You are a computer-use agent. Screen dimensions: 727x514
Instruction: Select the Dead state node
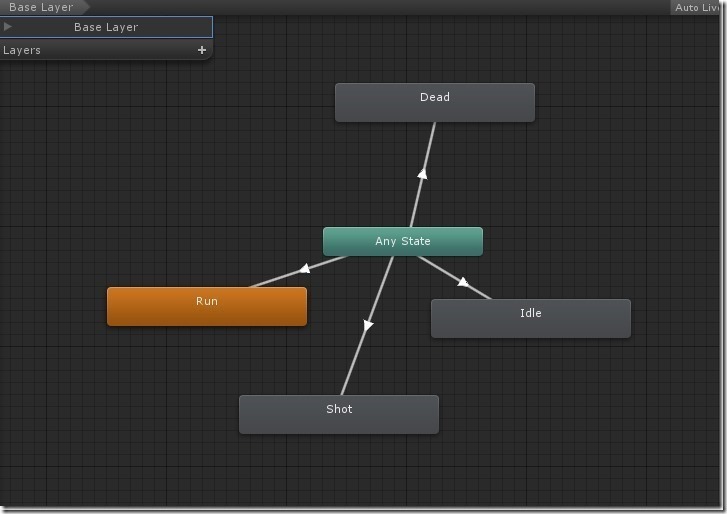click(x=434, y=102)
